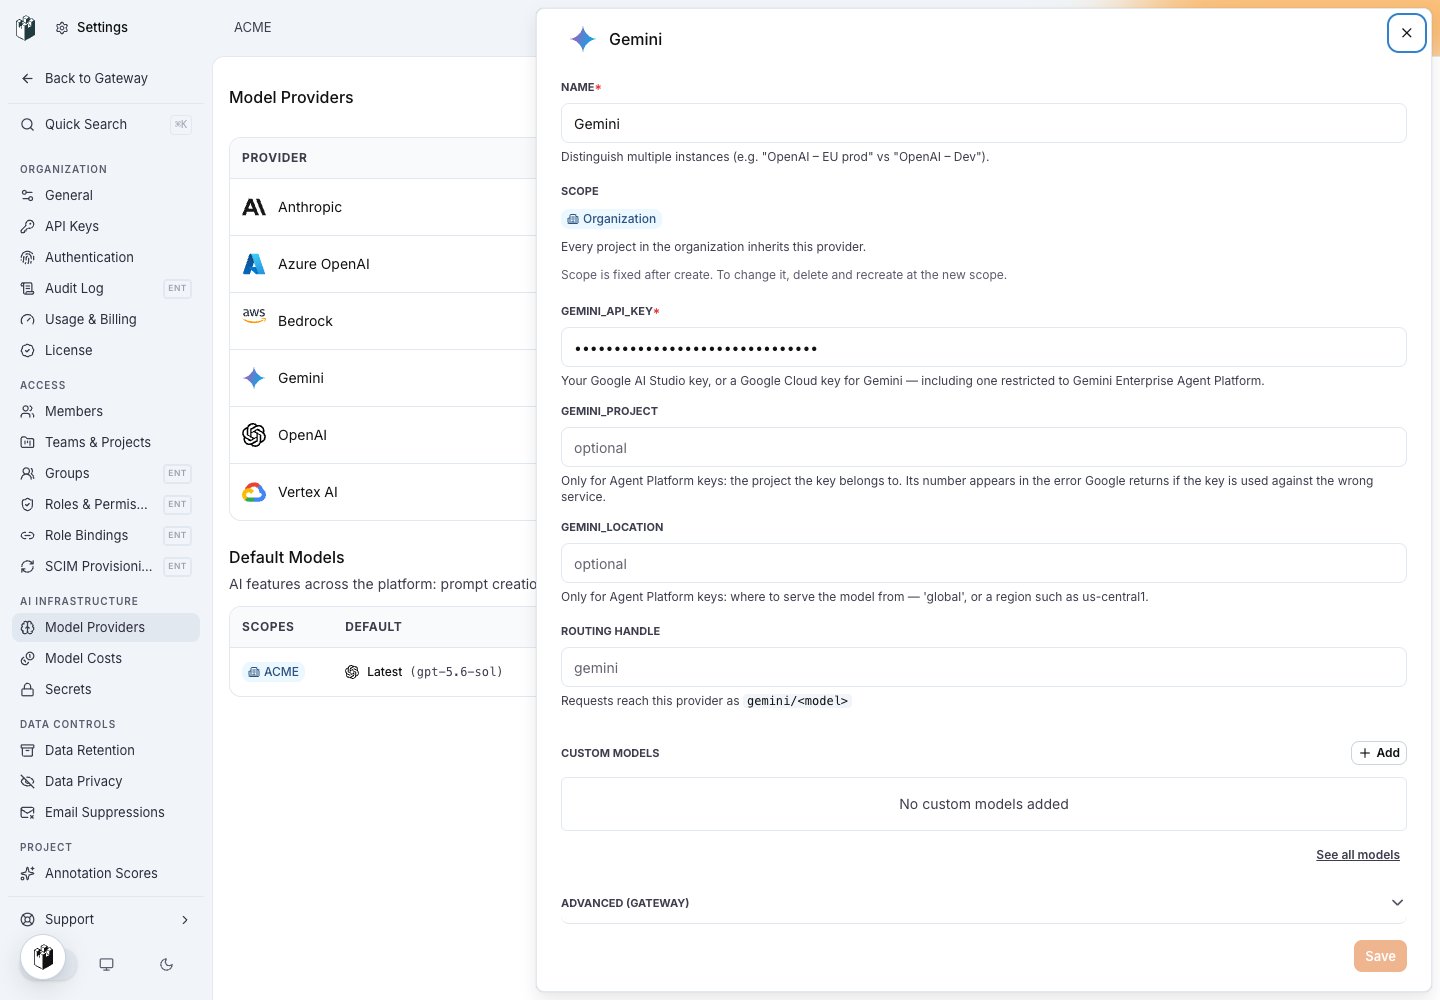Add a custom model
1440x1000 pixels.
(1379, 753)
